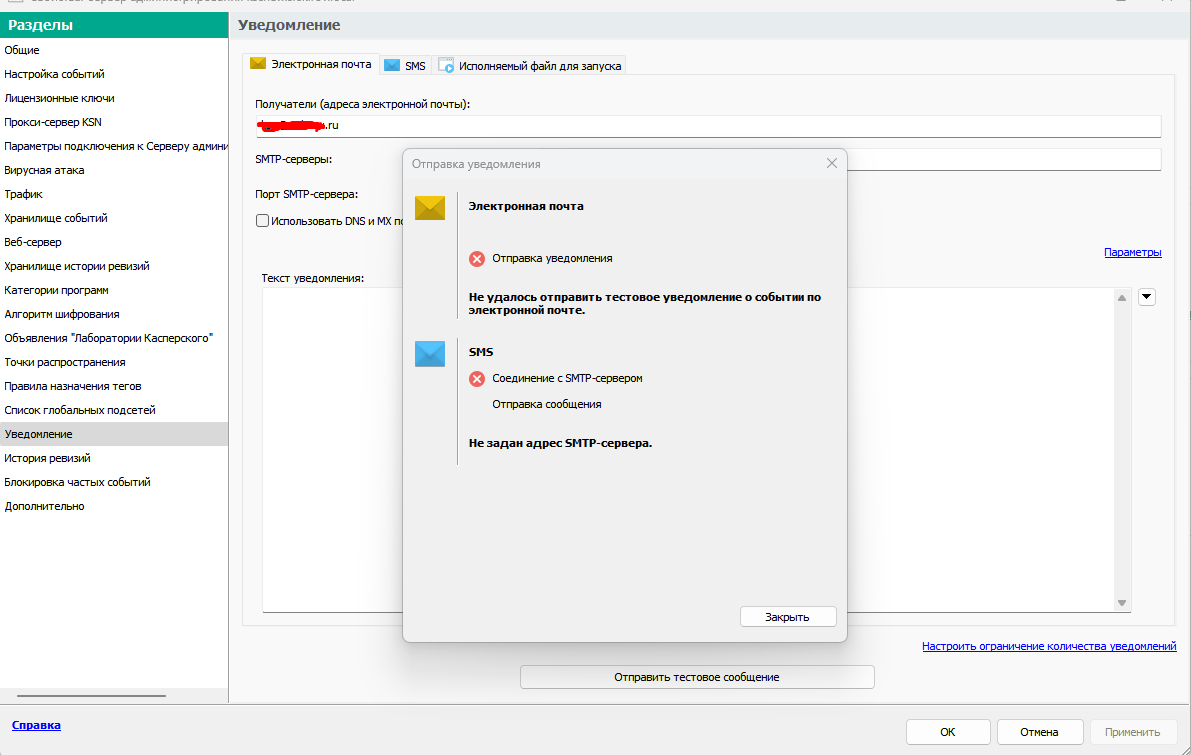
Task: Switch to the SMS tab
Action: click(406, 66)
